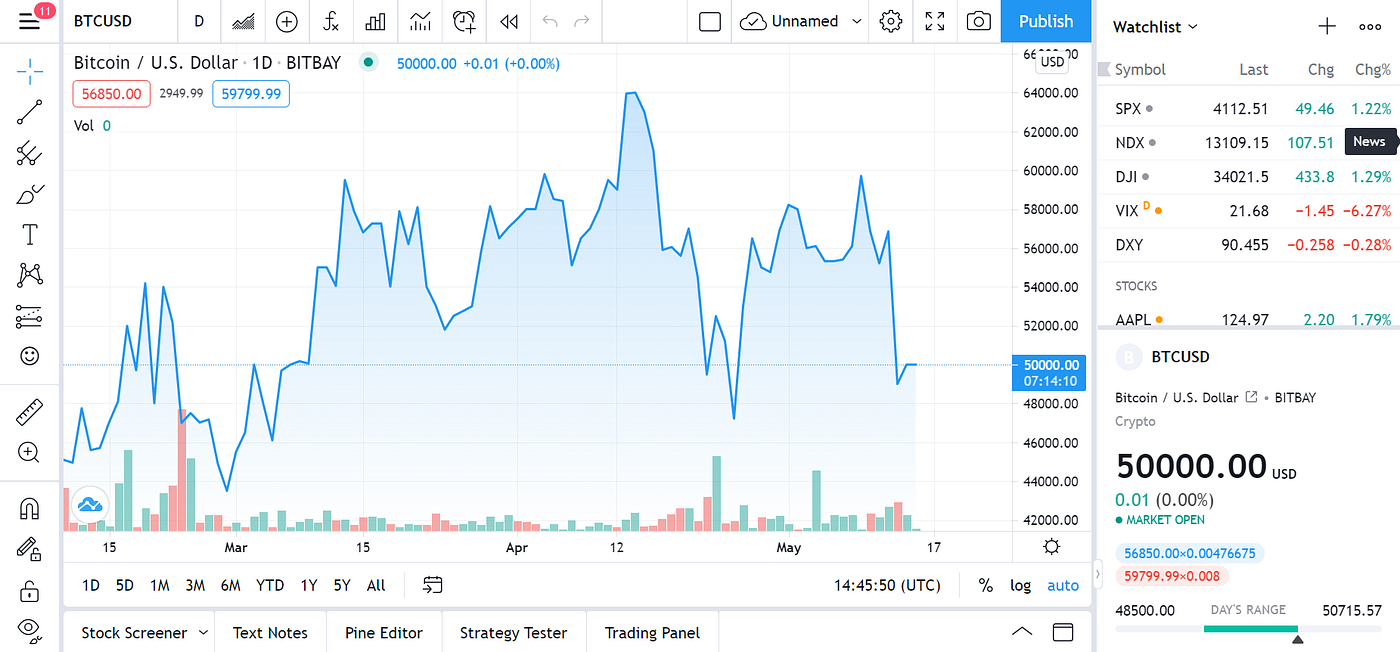The width and height of the screenshot is (1400, 652).
Task: Open chart style selector in top toolbar
Action: pyautogui.click(x=242, y=21)
